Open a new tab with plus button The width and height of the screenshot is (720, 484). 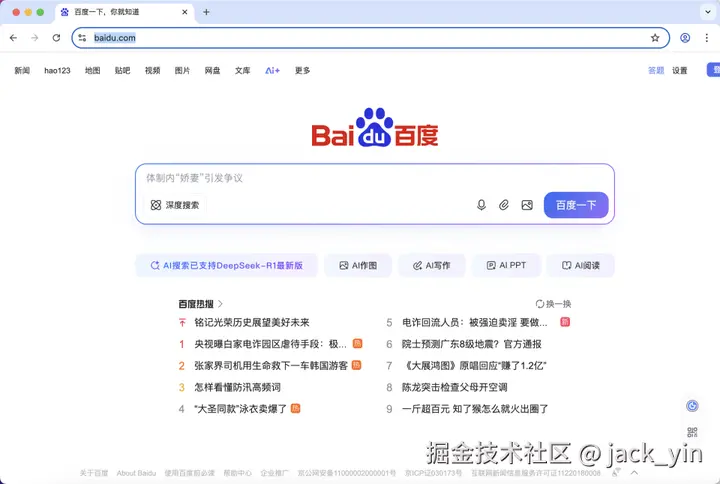pyautogui.click(x=206, y=12)
